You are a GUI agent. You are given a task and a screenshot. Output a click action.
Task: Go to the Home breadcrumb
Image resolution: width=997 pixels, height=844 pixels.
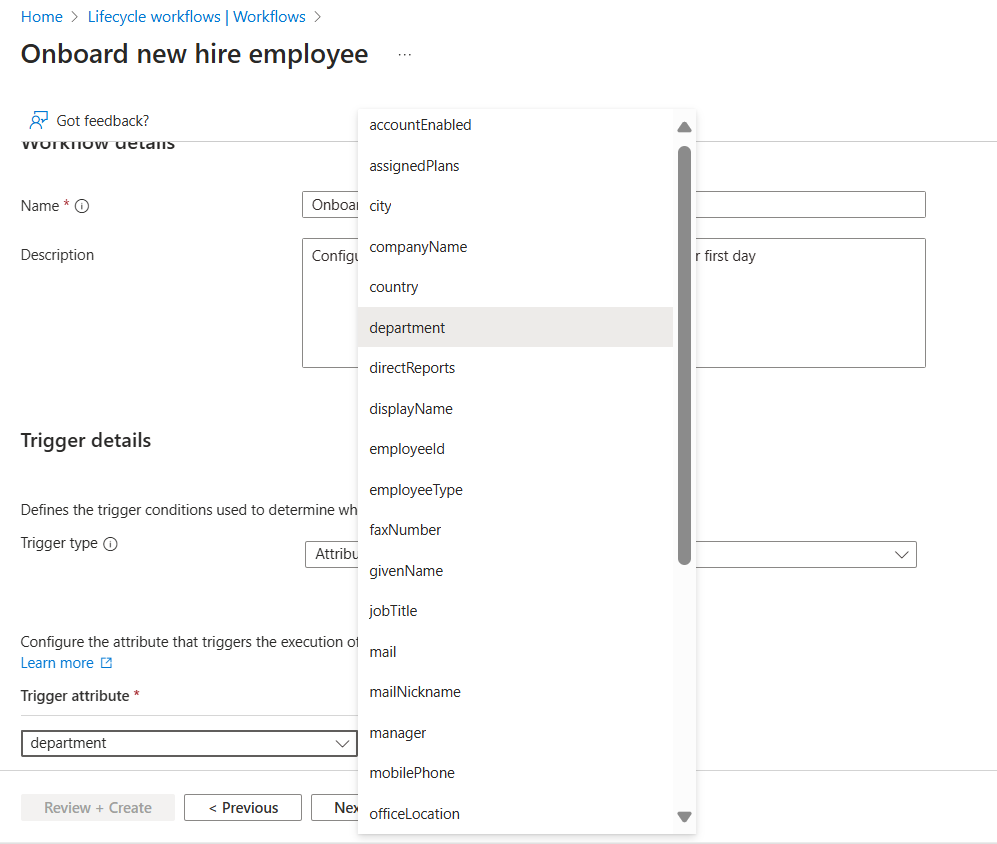coord(42,17)
